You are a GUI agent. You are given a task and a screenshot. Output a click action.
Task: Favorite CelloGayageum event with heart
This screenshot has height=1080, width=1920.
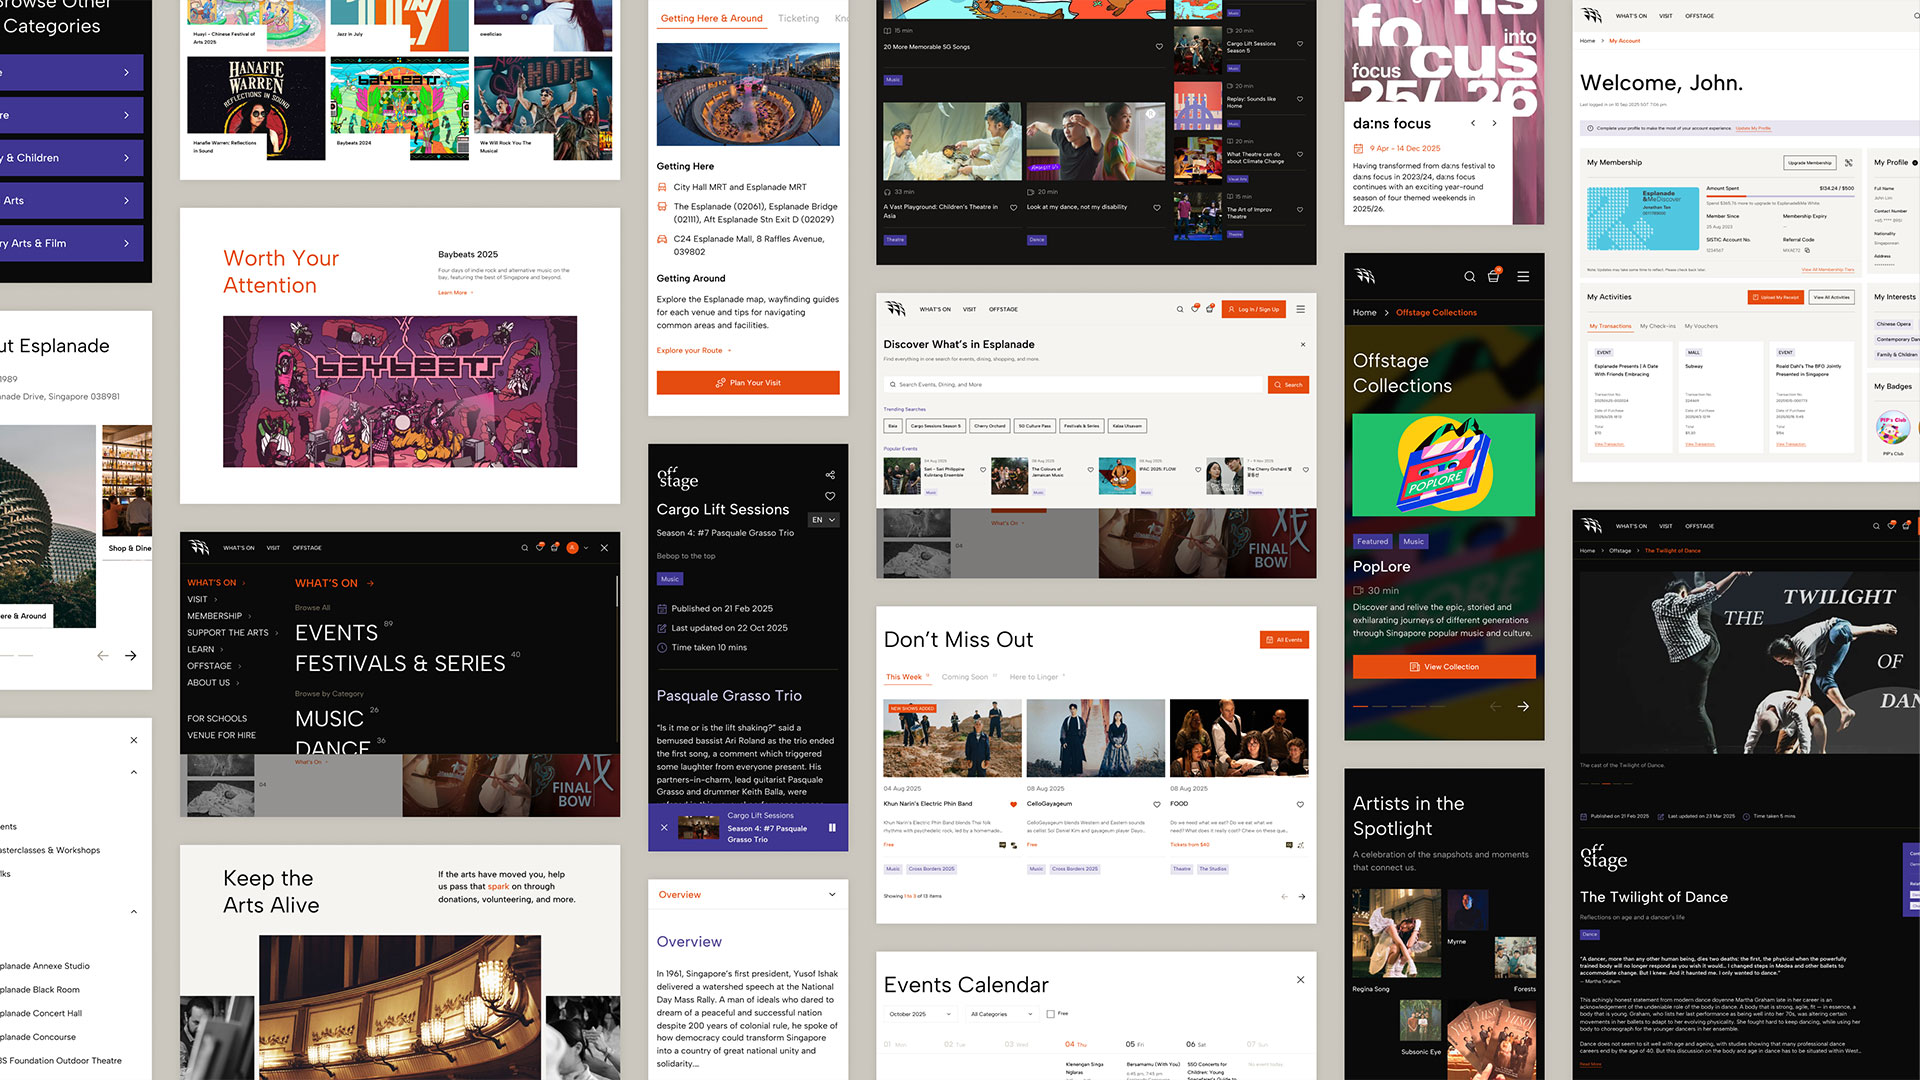1157,804
